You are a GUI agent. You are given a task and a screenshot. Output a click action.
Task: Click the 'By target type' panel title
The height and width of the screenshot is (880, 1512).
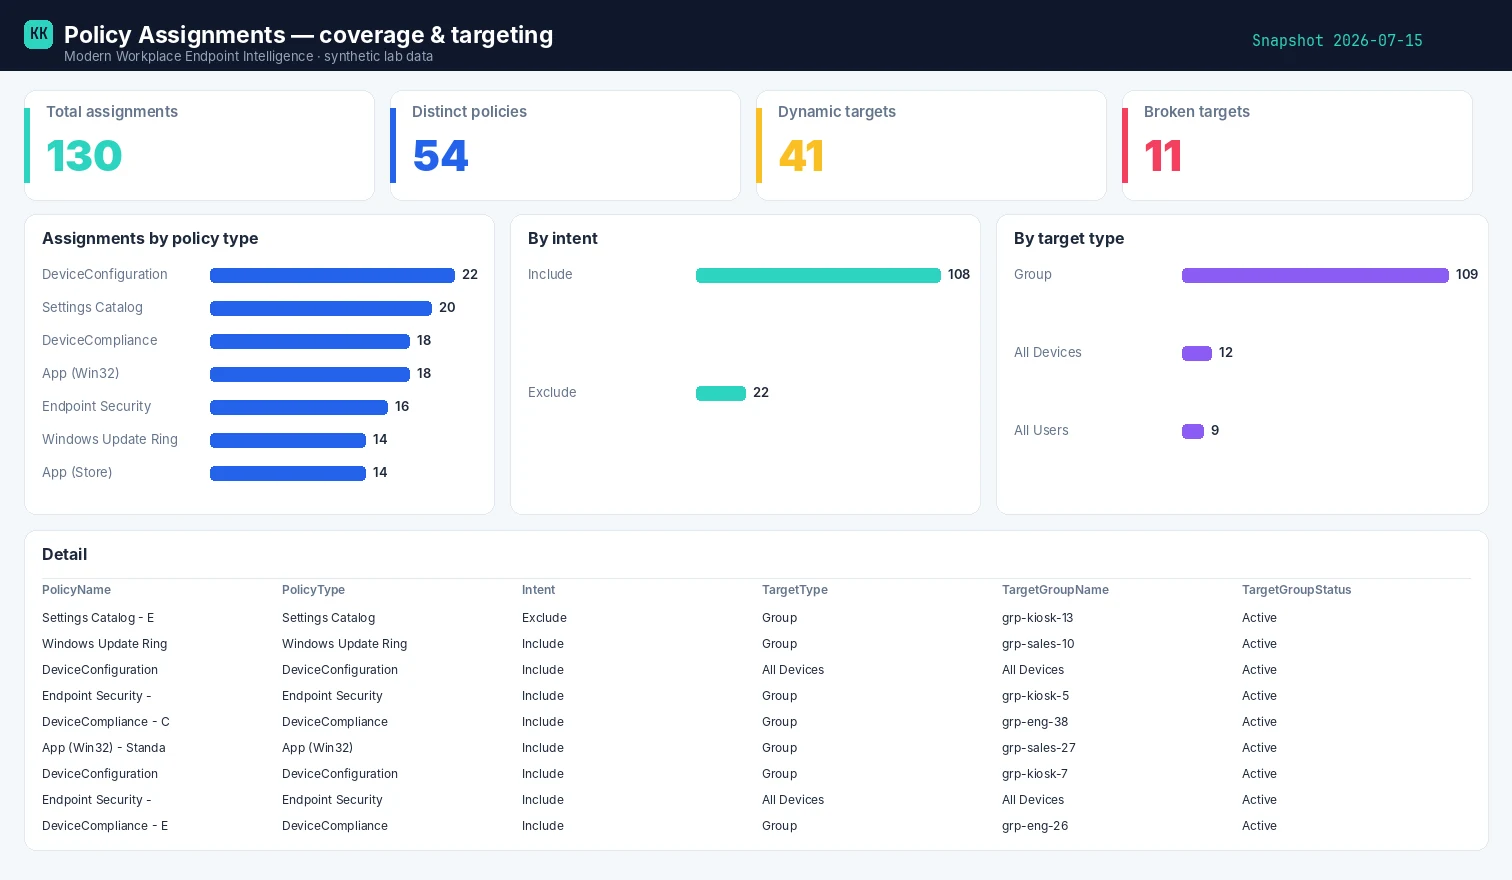coord(1069,238)
